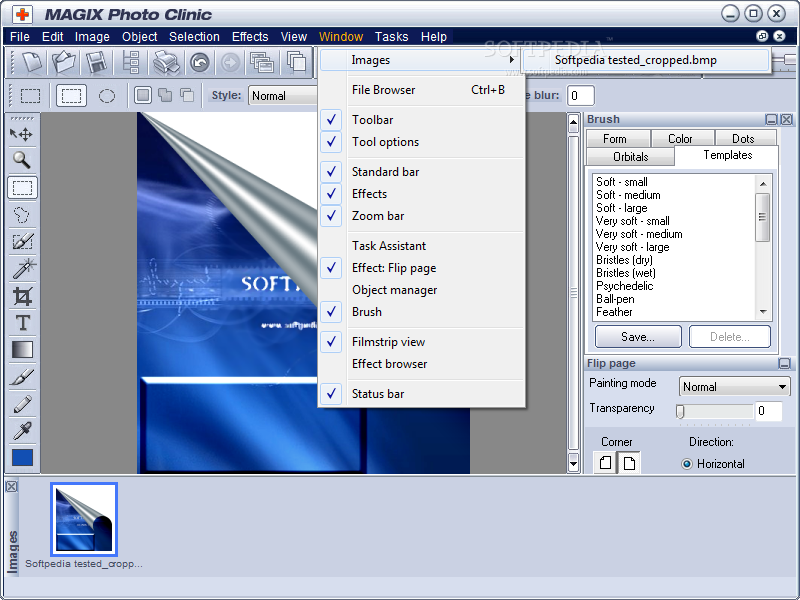Switch to the Dots tab

coord(743,139)
